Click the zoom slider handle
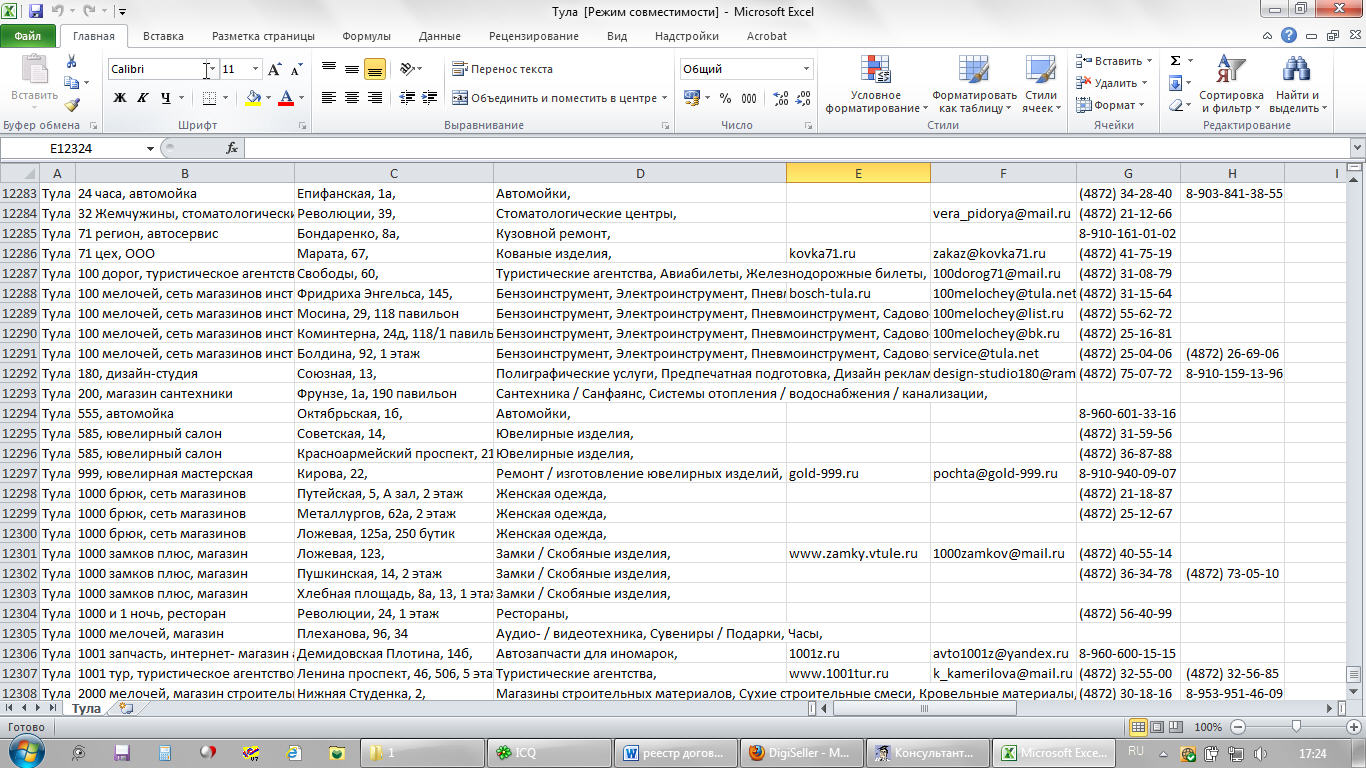Image resolution: width=1366 pixels, height=768 pixels. click(1296, 727)
